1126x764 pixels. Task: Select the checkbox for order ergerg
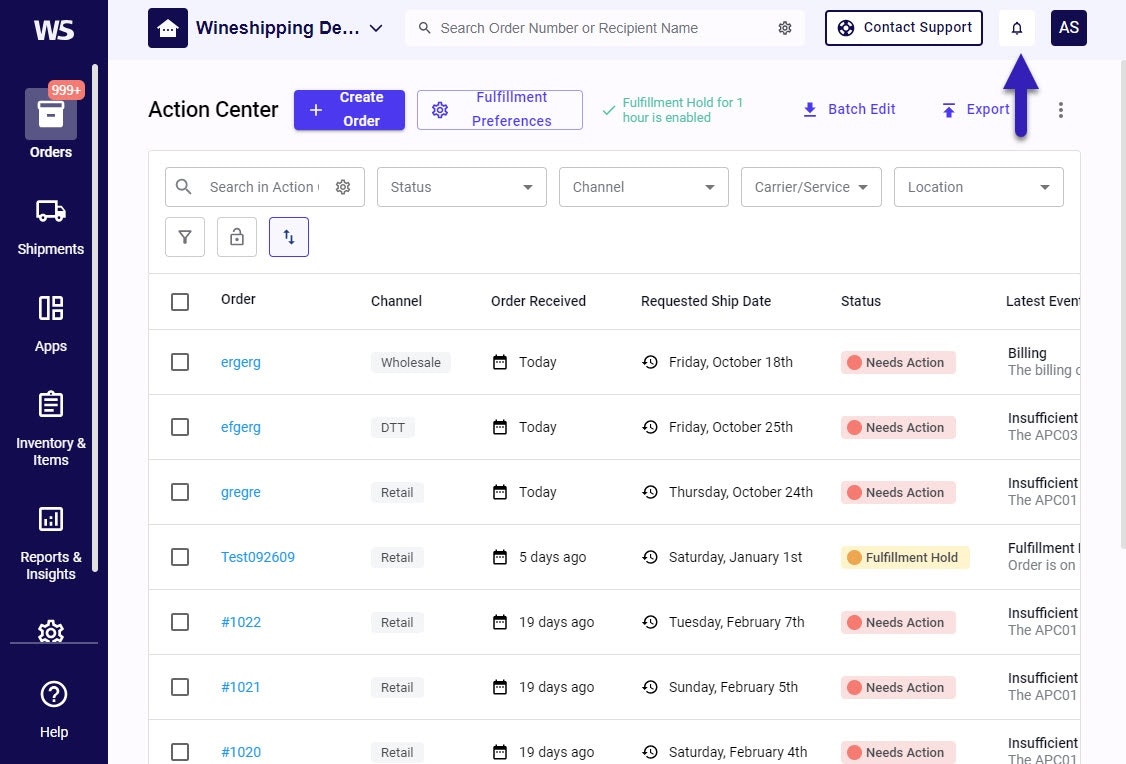[x=180, y=362]
